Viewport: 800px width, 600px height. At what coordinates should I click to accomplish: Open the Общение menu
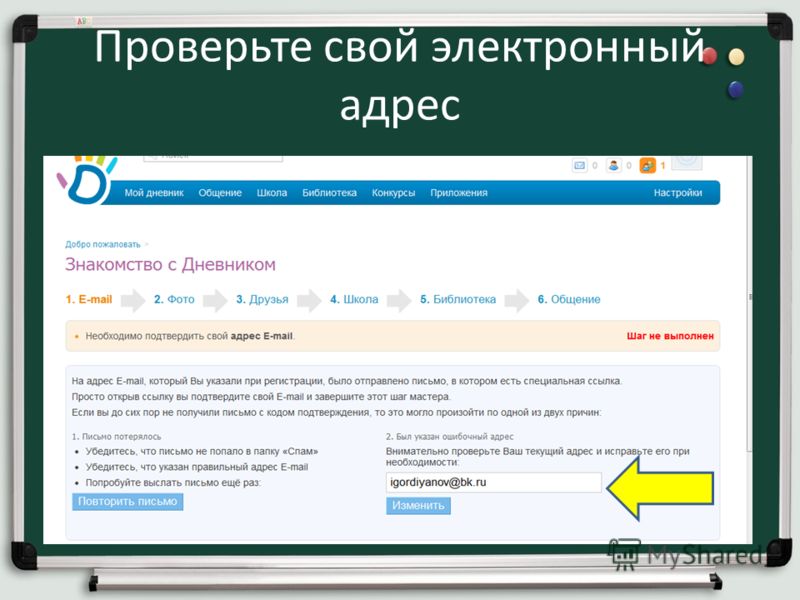tap(220, 193)
